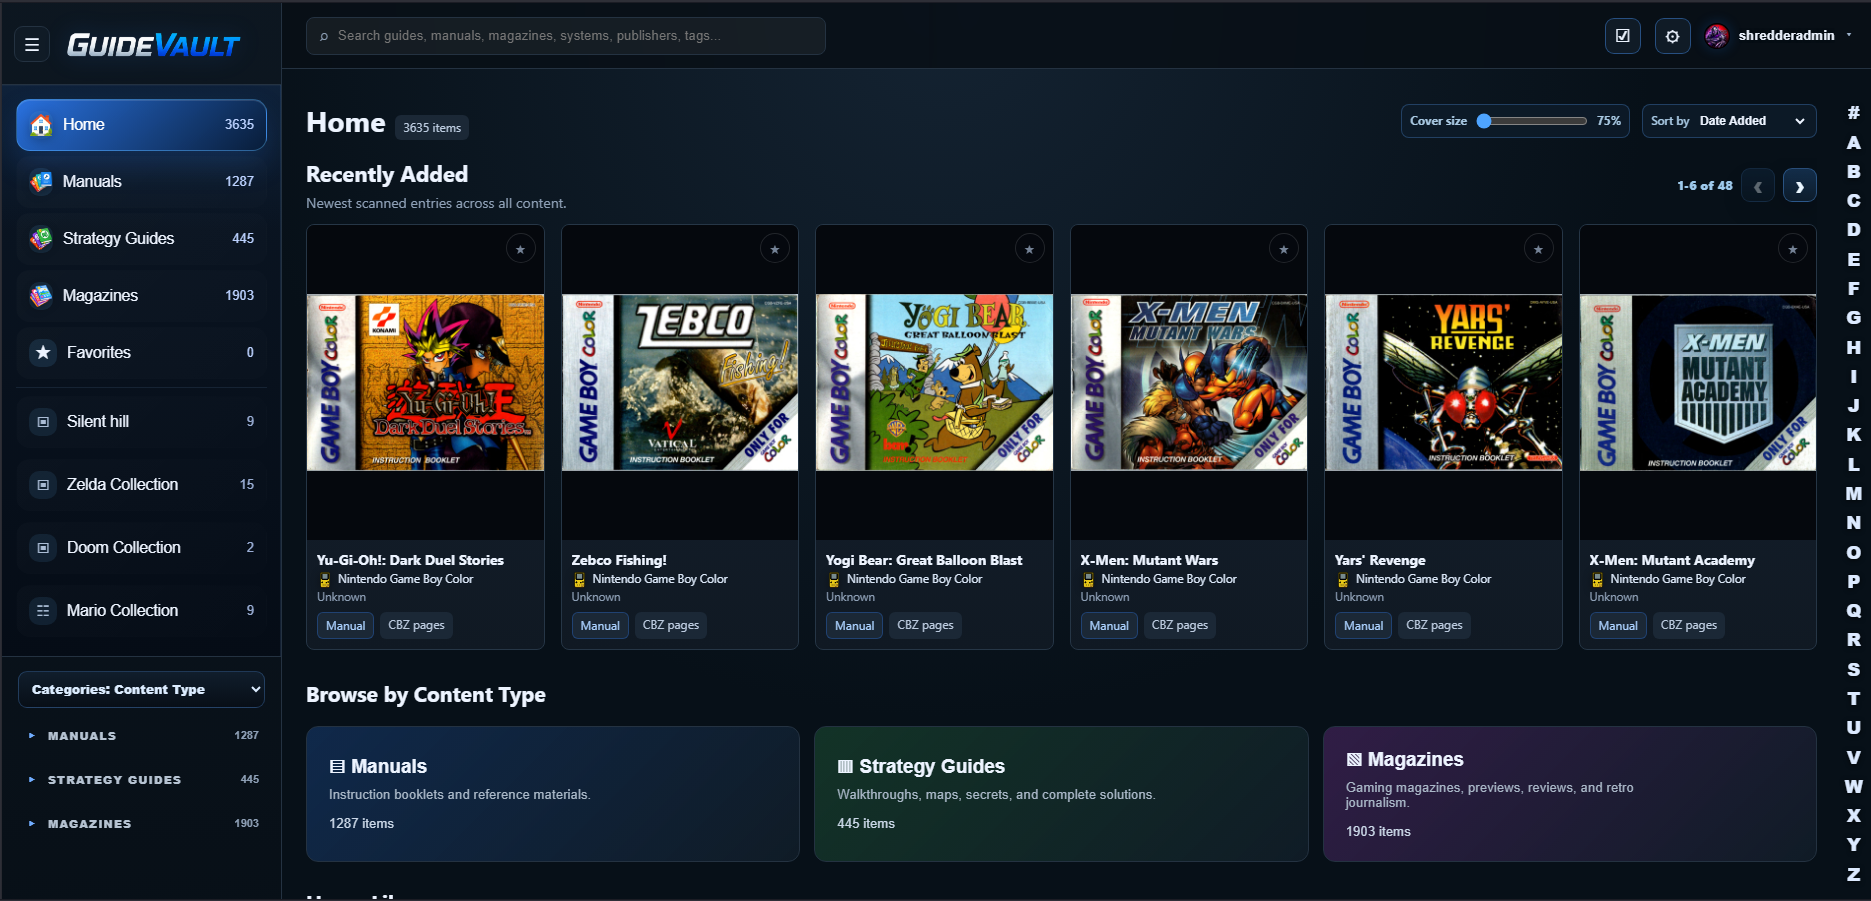Open the Mario Collection
1871x901 pixels.
point(141,611)
